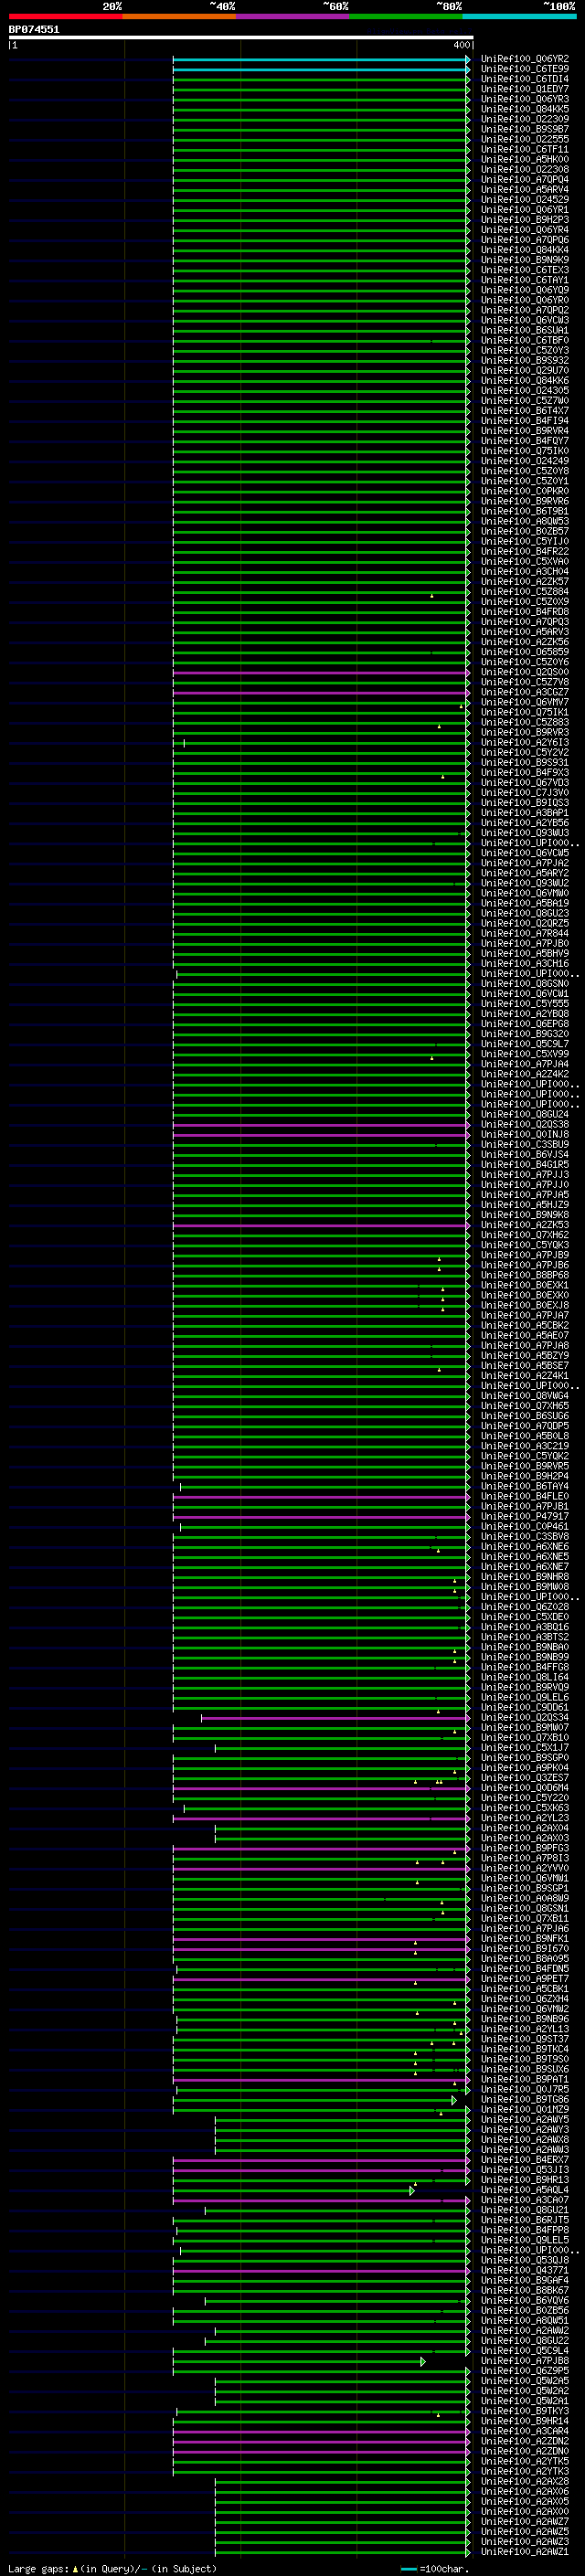
Task: Select the UniRef100_C6TEX3 label
Action: pos(524,270)
